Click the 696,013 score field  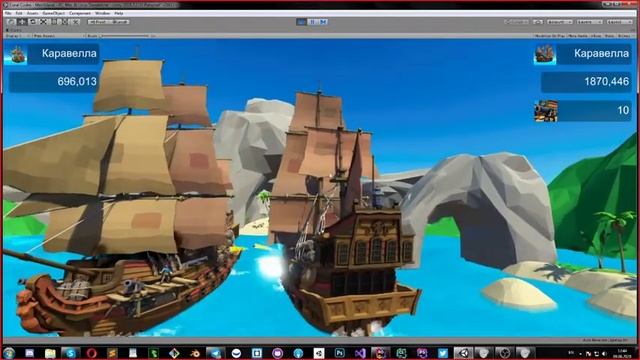pos(54,82)
